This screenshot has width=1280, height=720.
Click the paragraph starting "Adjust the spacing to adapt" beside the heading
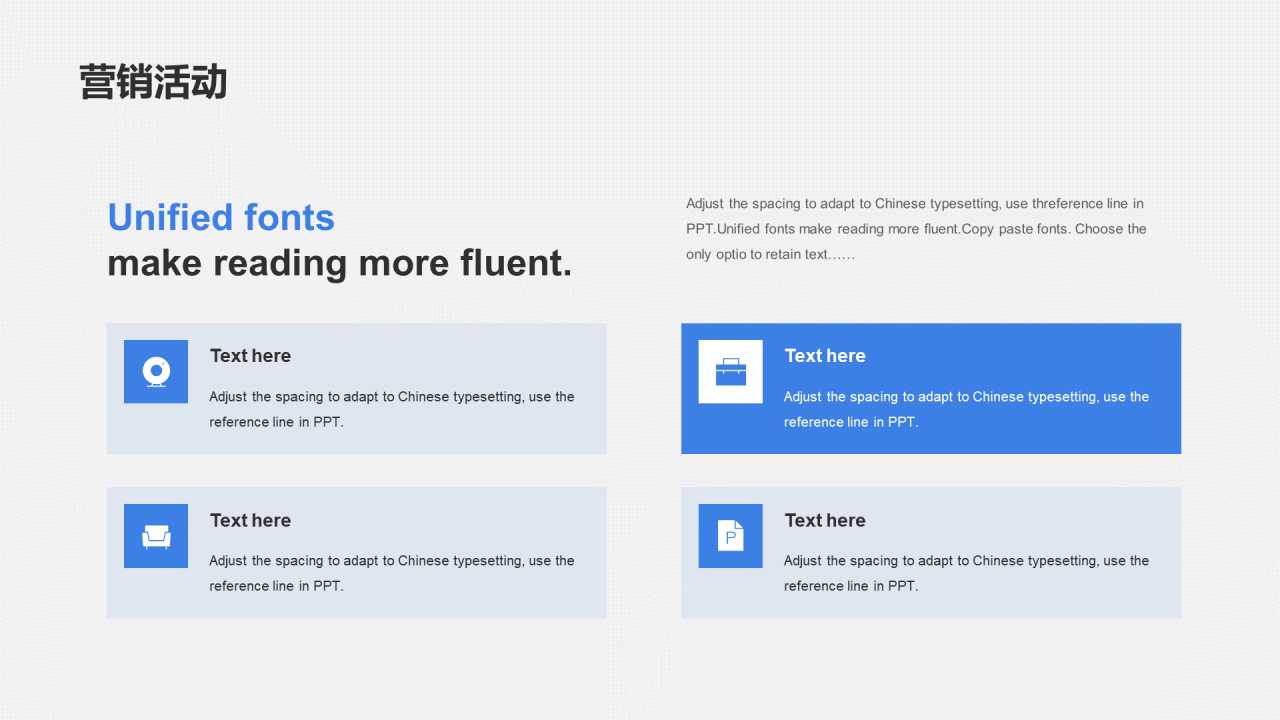click(x=916, y=229)
